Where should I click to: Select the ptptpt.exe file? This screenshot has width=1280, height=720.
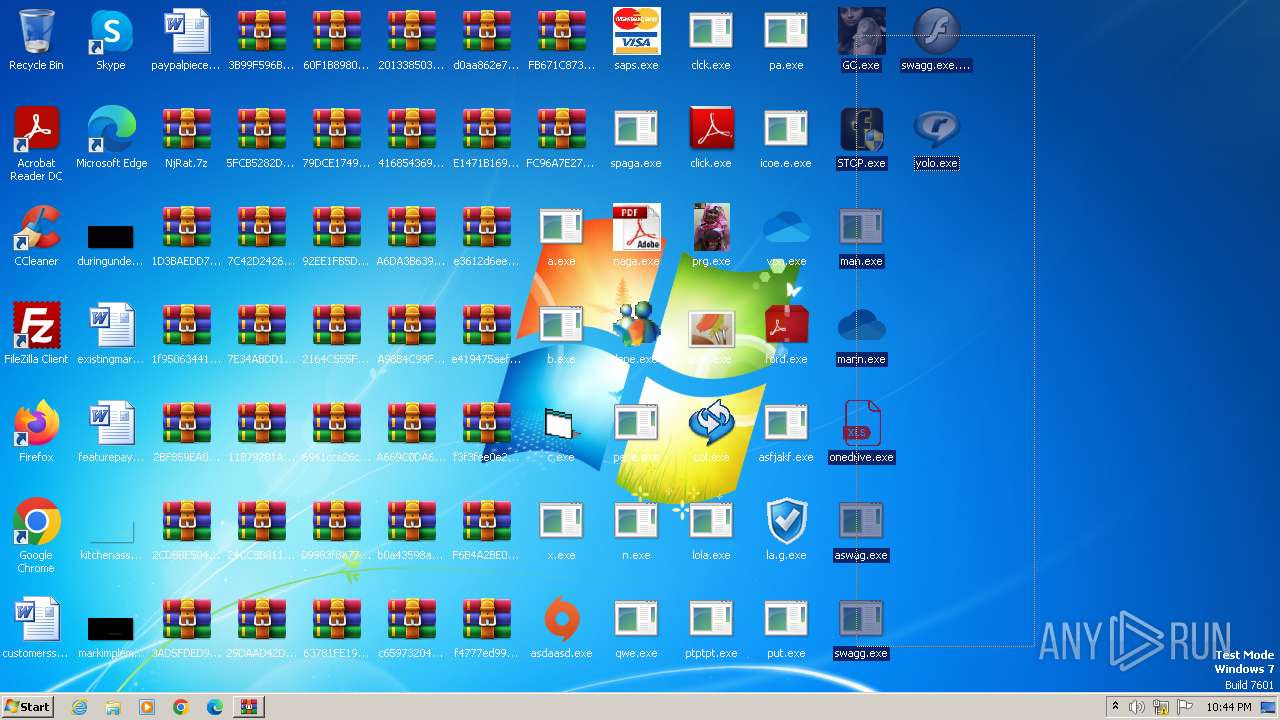point(711,628)
